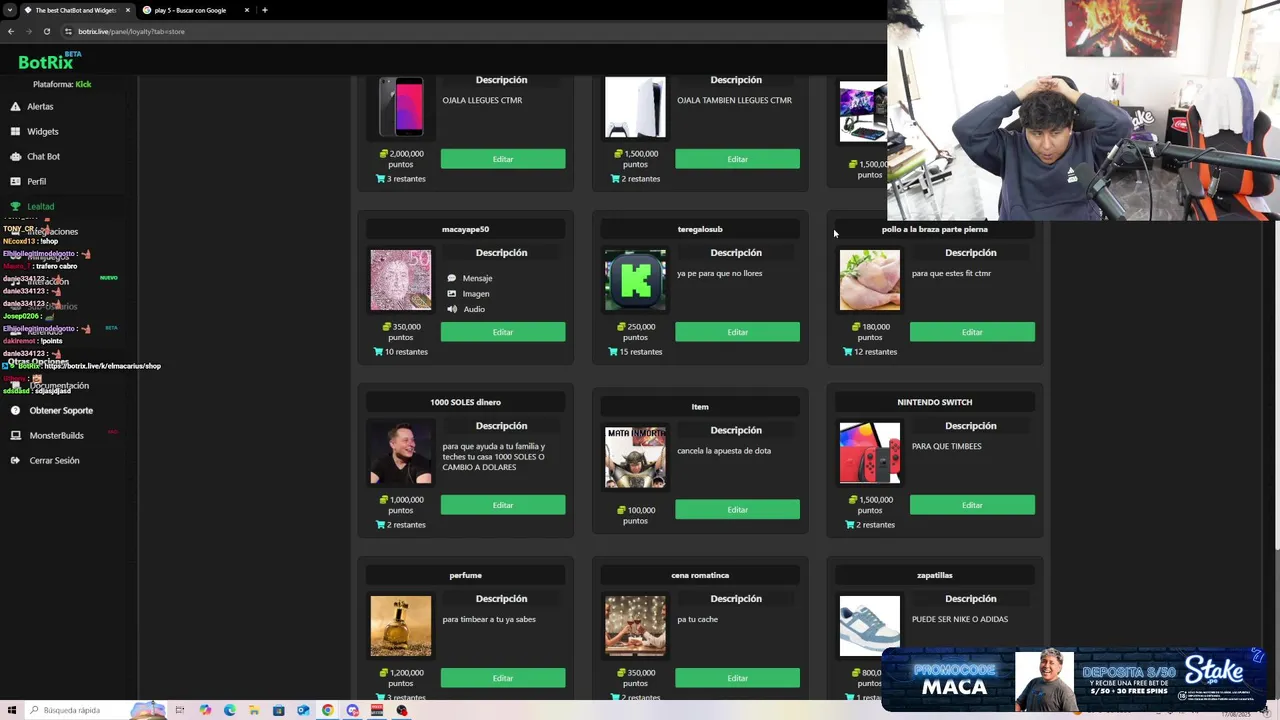The height and width of the screenshot is (720, 1280).
Task: Click the teregalosub green K thumbnail
Action: (635, 280)
